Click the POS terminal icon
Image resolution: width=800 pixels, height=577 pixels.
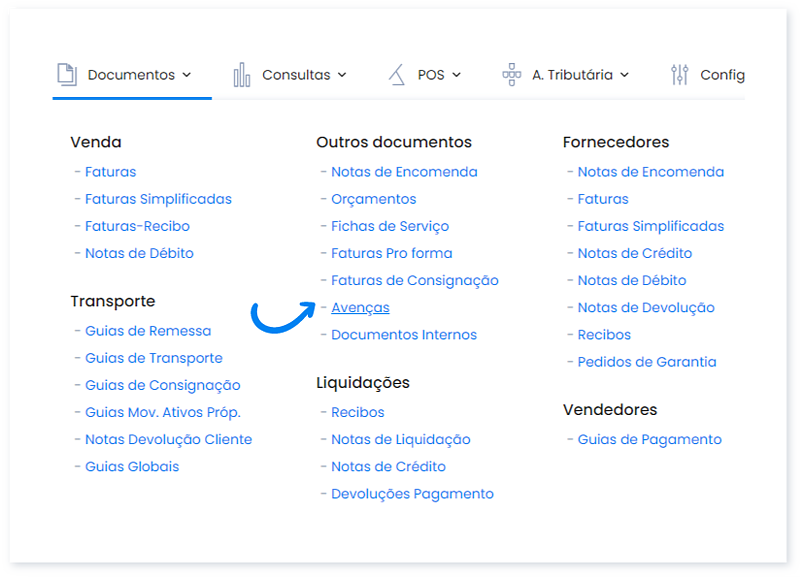click(397, 75)
